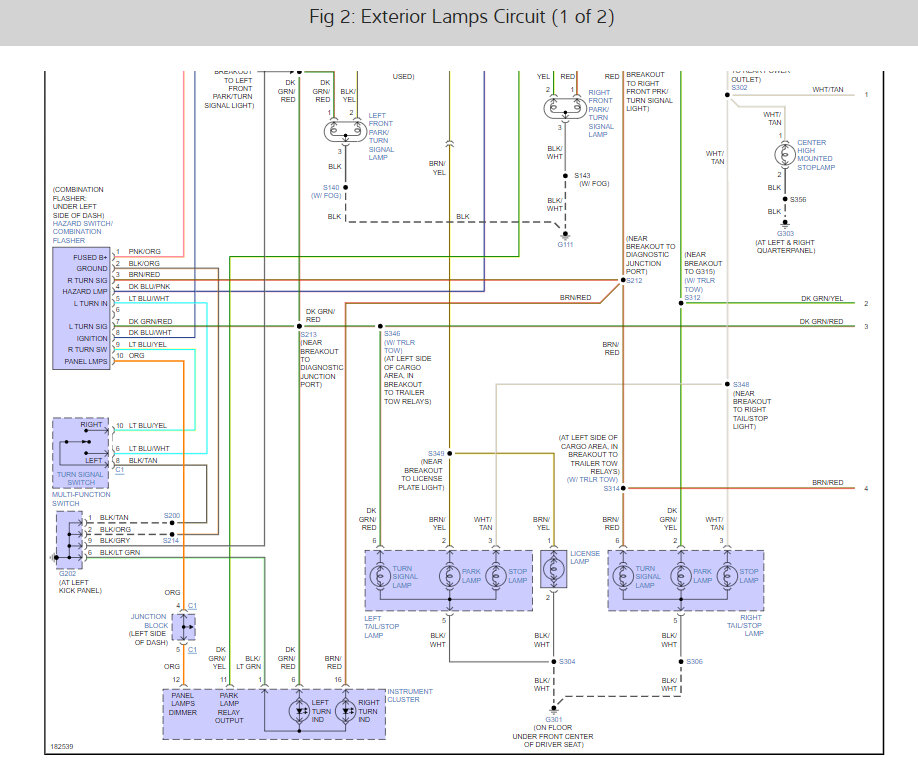Click the diagram number 182539
918x779 pixels.
click(61, 746)
